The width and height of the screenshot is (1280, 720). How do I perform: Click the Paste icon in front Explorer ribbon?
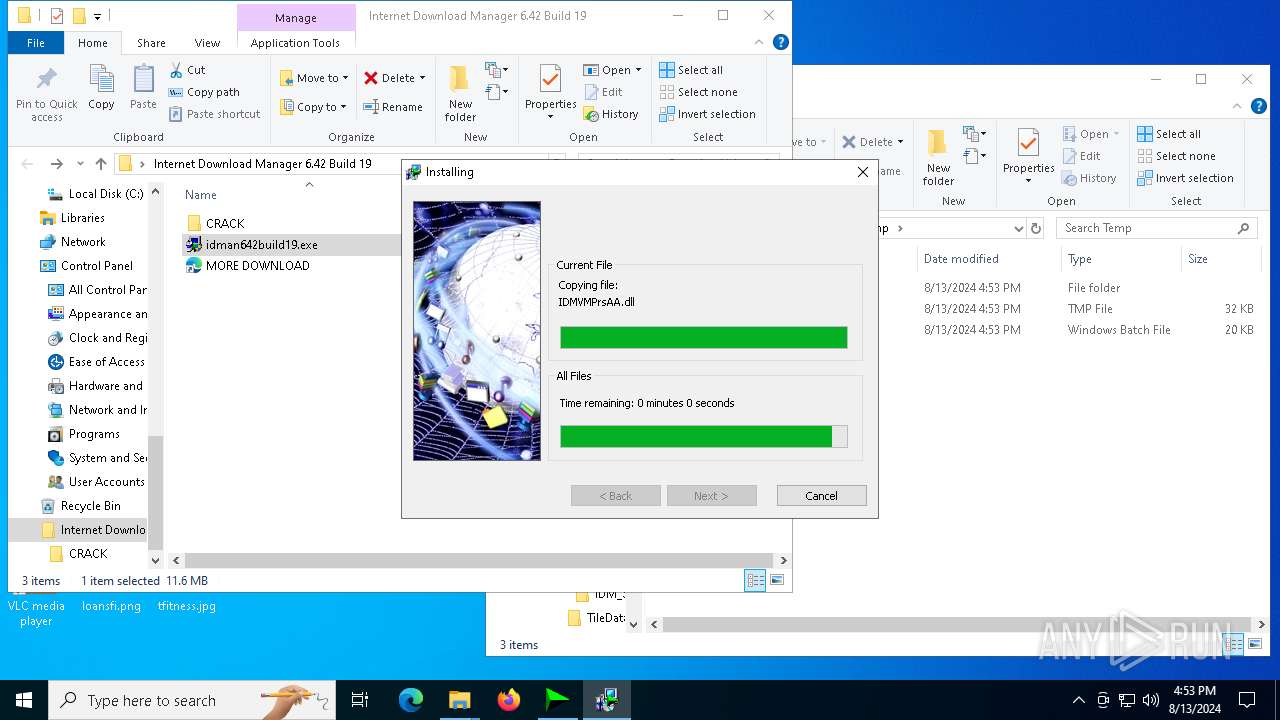pyautogui.click(x=143, y=87)
